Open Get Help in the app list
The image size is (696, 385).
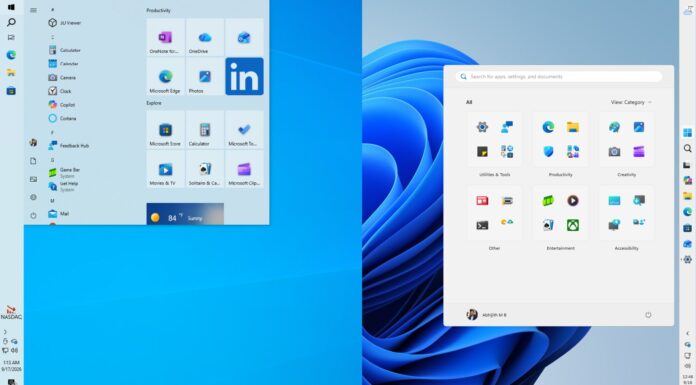[63, 186]
